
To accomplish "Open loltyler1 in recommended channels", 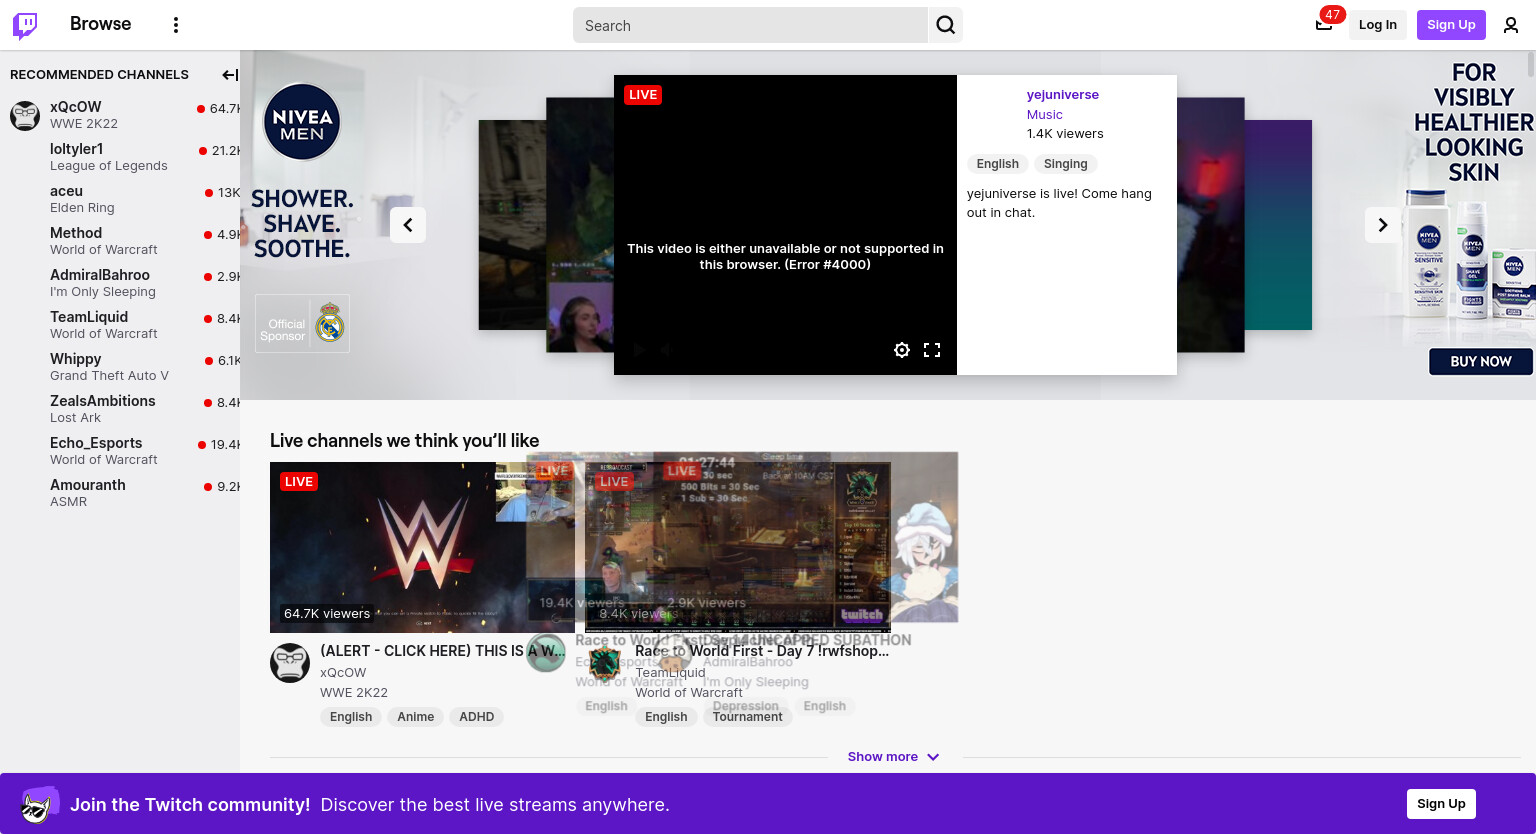I will pyautogui.click(x=120, y=157).
